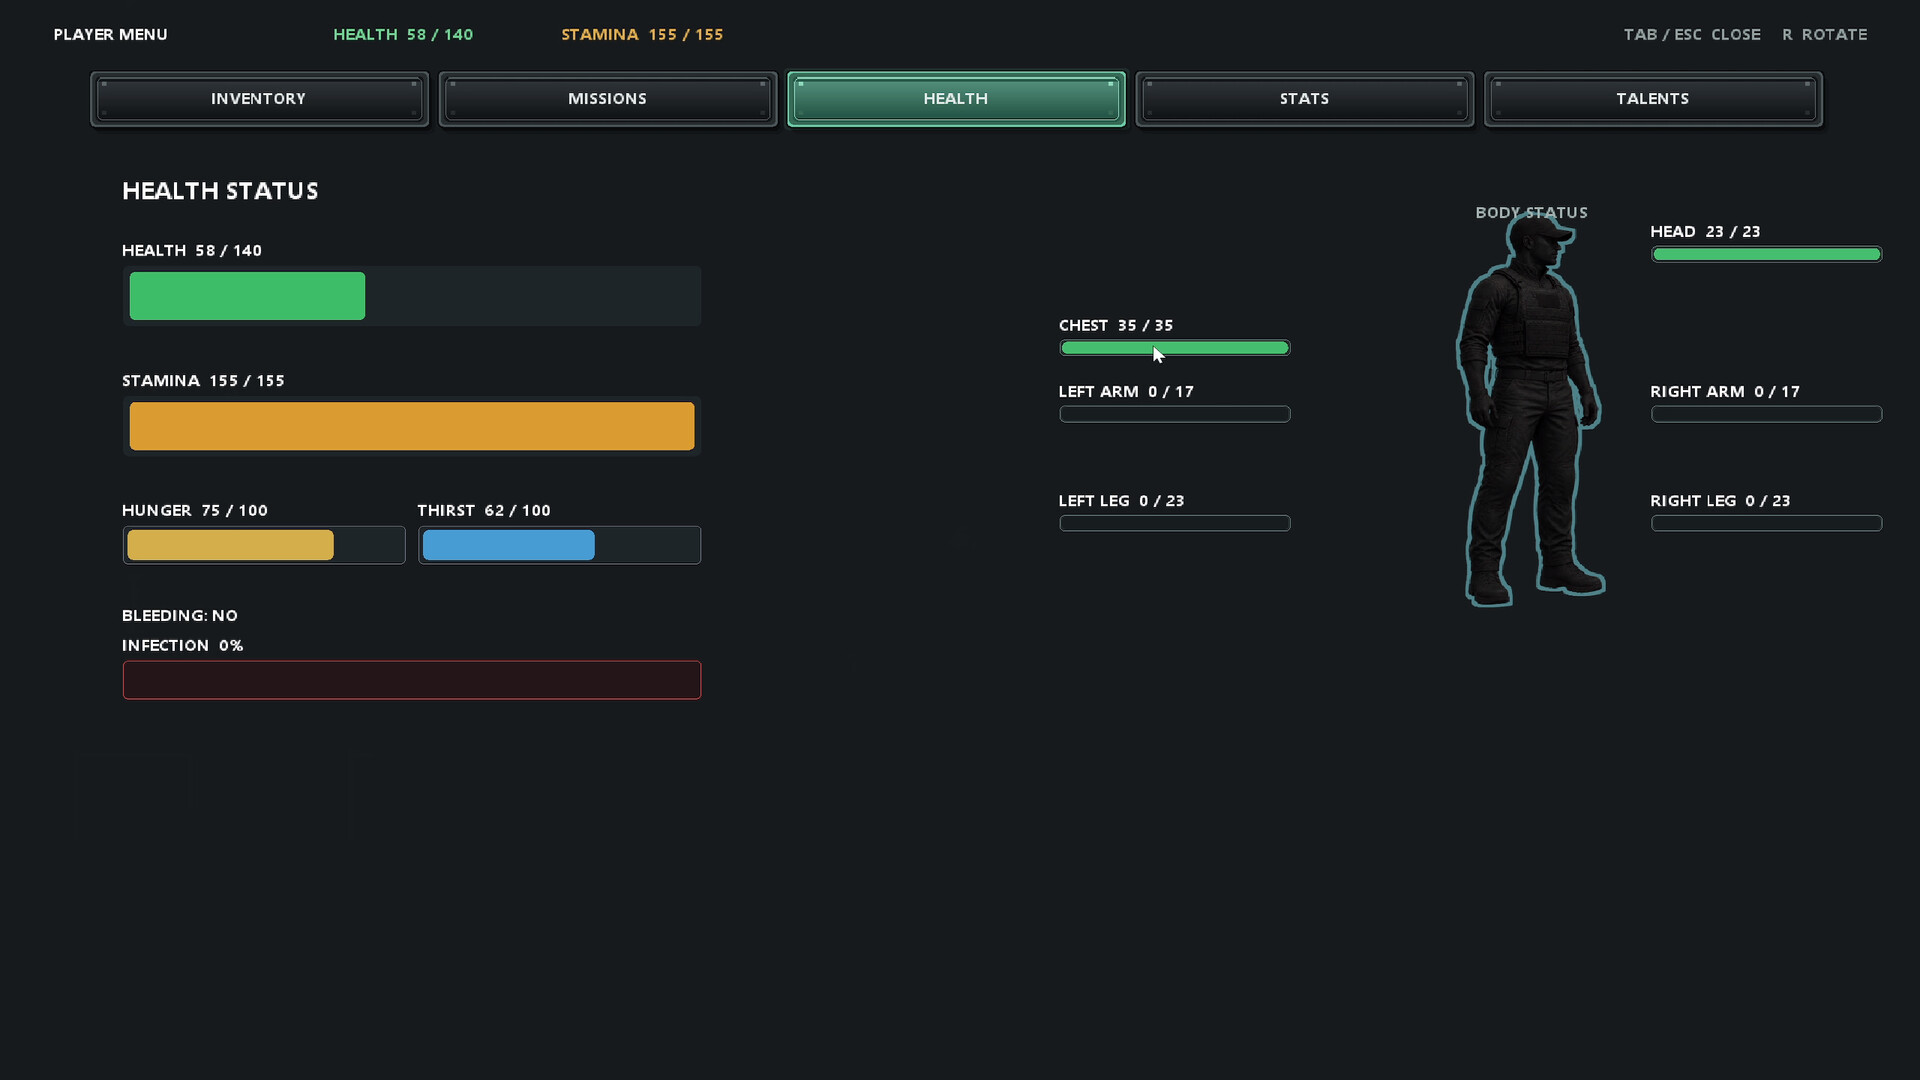The height and width of the screenshot is (1080, 1920).
Task: Click the 'RIGHT LEG 0 / 23' label
Action: coord(1720,500)
